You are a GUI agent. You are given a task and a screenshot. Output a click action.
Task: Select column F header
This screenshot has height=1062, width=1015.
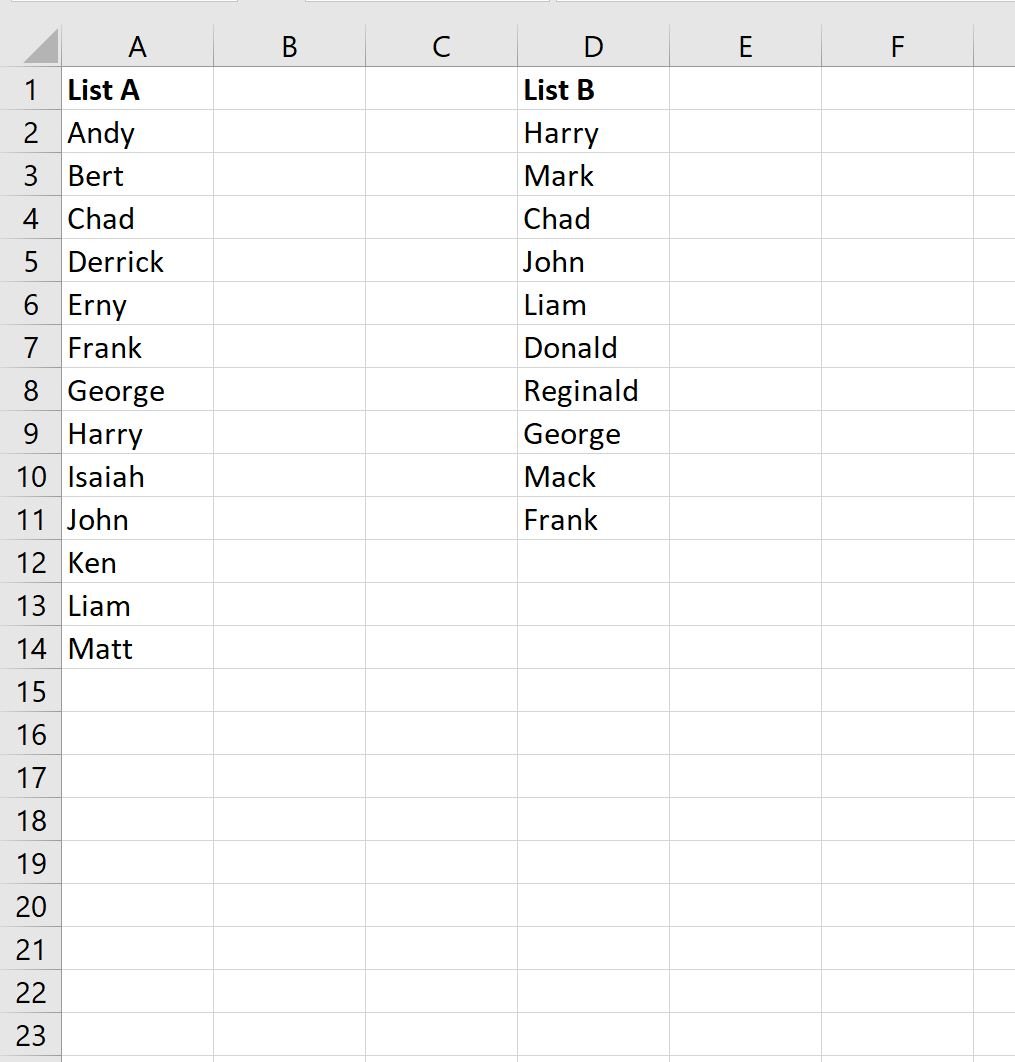pyautogui.click(x=897, y=46)
